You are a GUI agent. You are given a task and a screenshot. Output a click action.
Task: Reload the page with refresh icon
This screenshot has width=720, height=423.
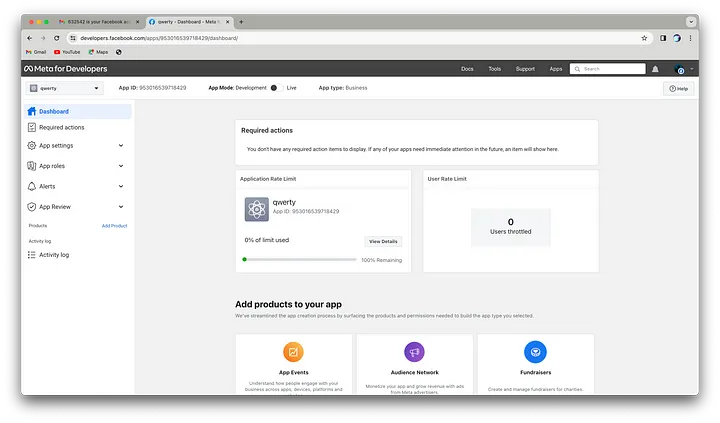pos(56,38)
